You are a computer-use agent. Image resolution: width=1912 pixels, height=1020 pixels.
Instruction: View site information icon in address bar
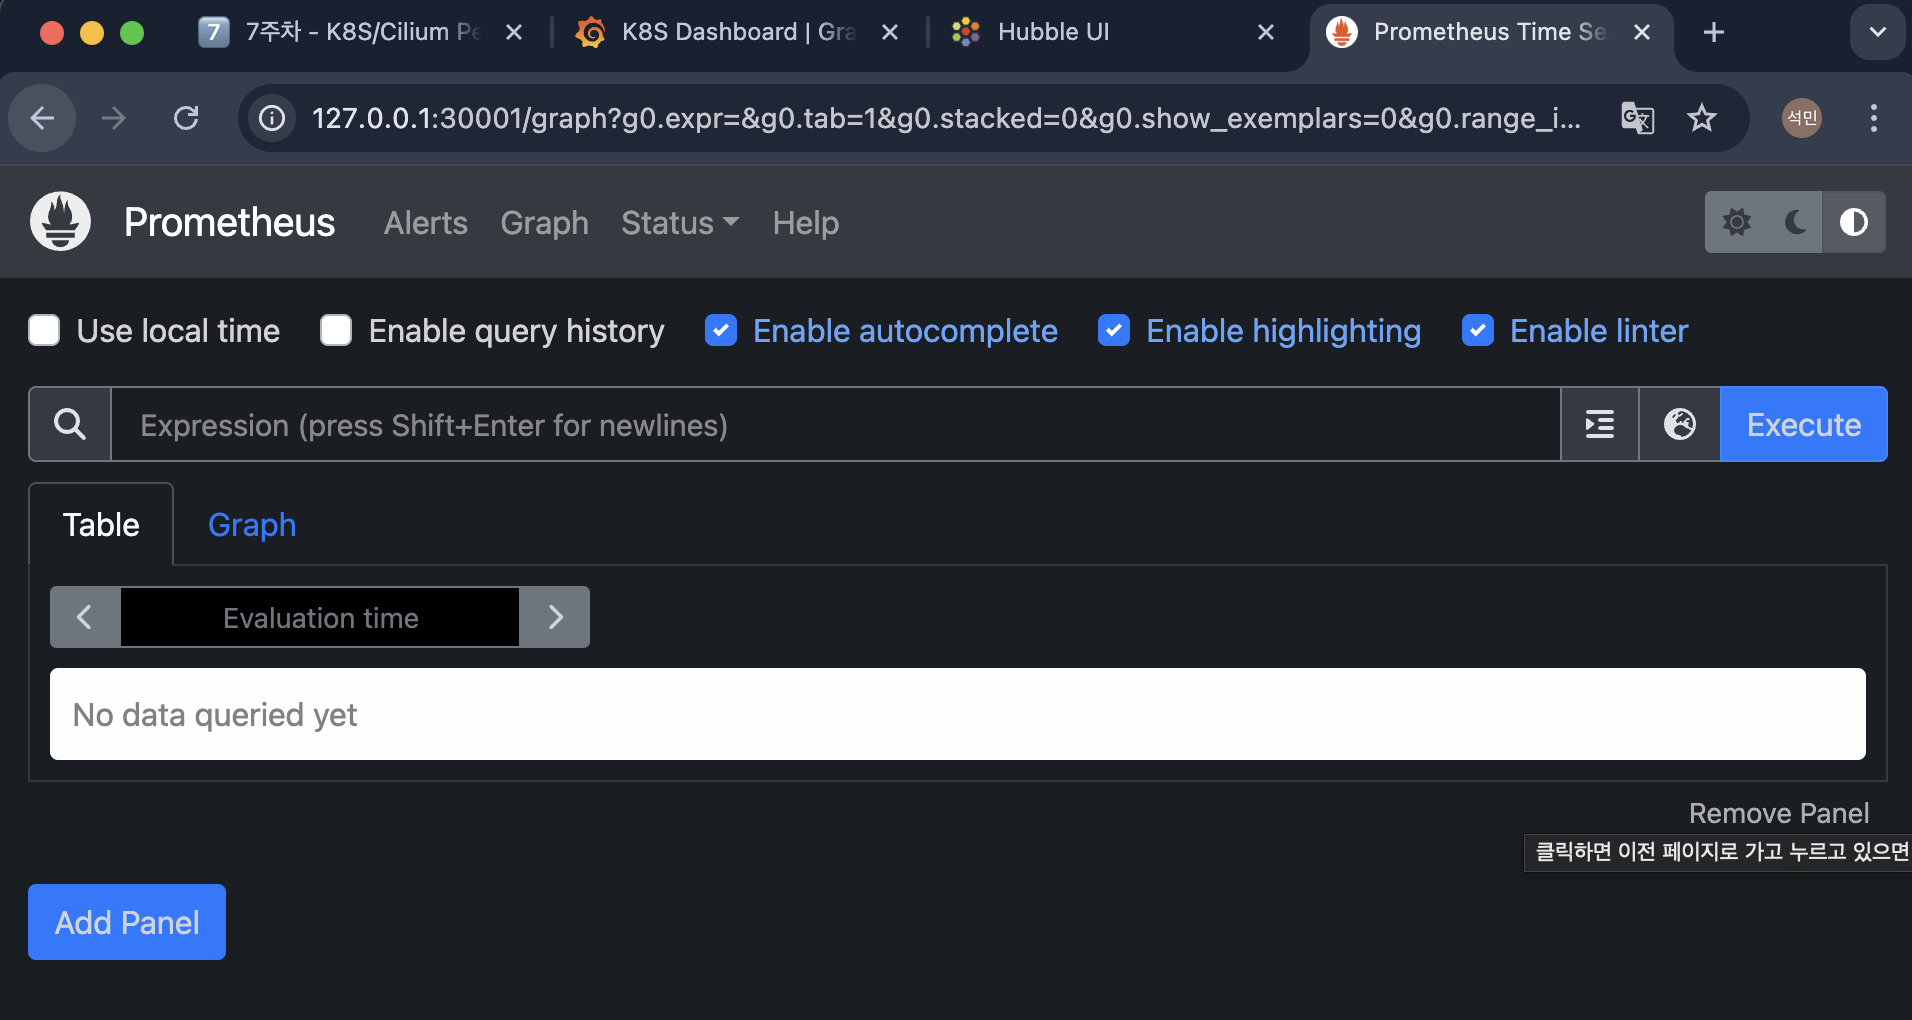272,118
